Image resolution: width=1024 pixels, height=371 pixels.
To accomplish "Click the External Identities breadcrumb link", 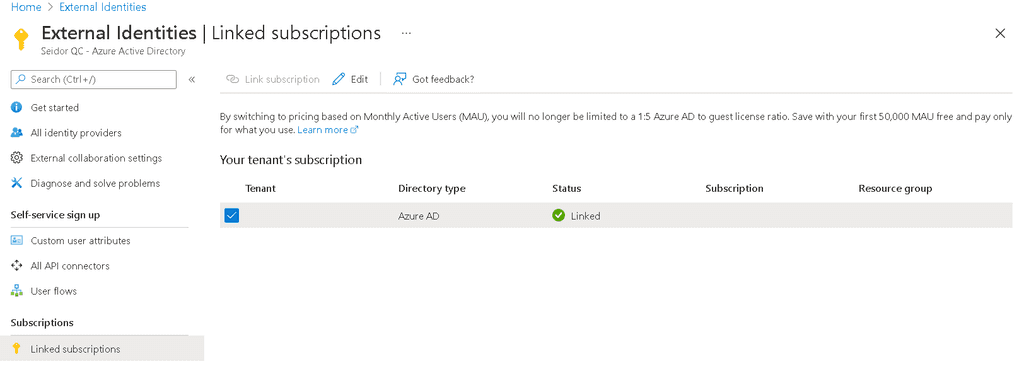I will click(103, 7).
